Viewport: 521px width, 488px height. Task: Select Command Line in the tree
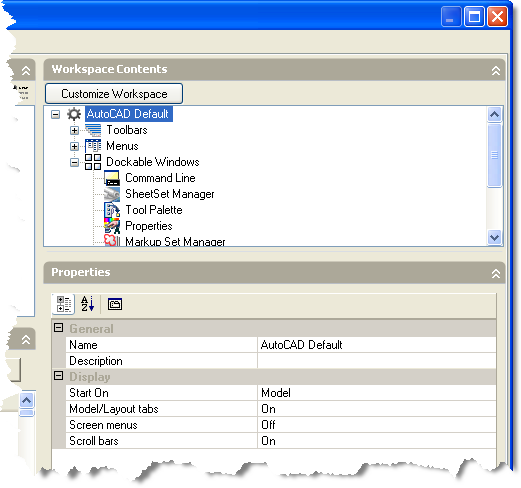coord(160,178)
